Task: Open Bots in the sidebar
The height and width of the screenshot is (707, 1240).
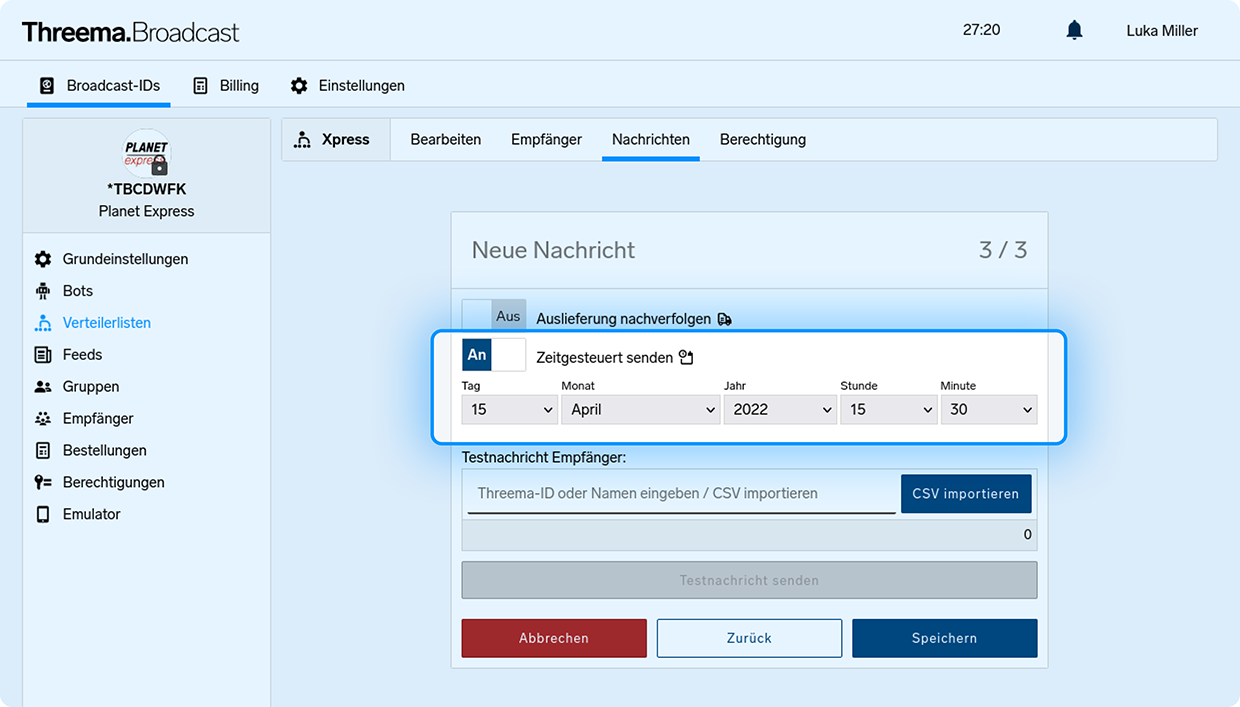Action: point(78,291)
